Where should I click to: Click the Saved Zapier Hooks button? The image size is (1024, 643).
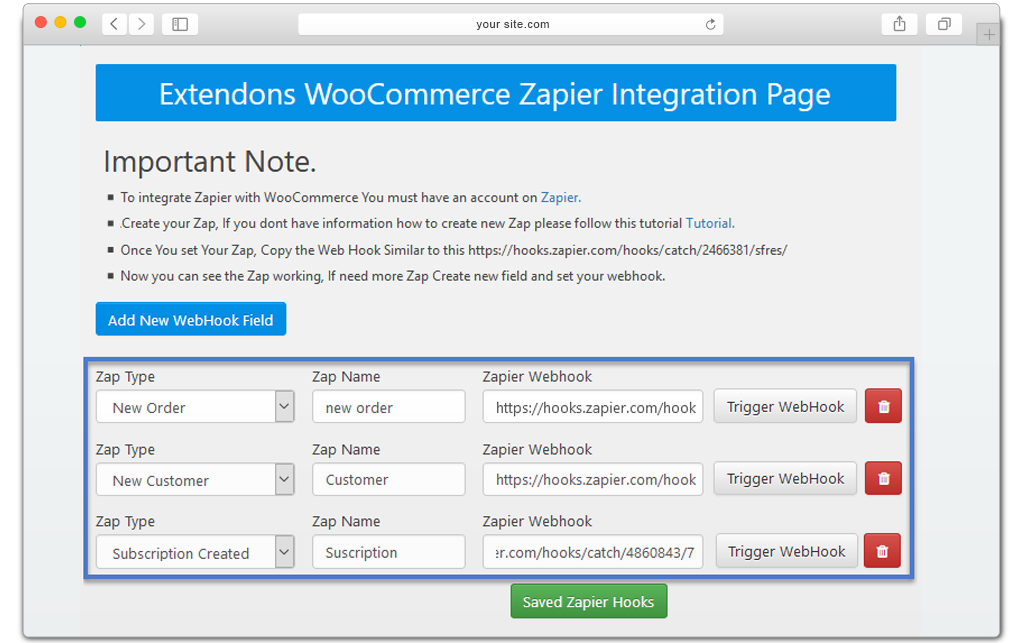click(588, 601)
